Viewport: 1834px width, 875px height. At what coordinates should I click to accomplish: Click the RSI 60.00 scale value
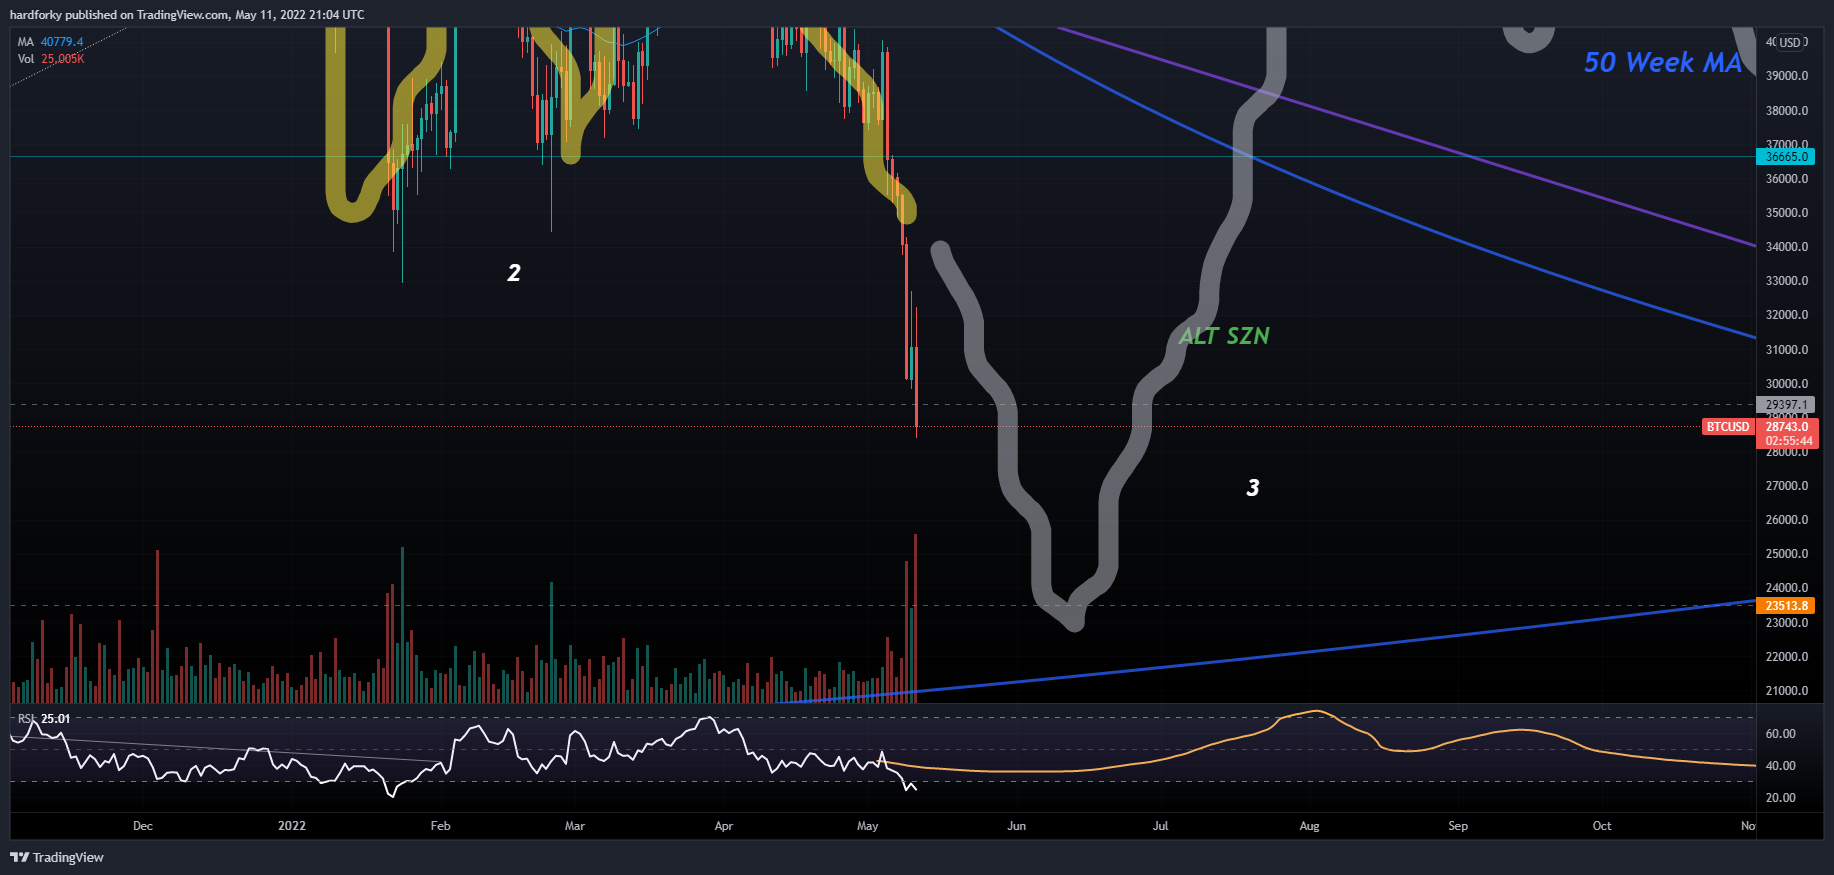click(x=1781, y=734)
